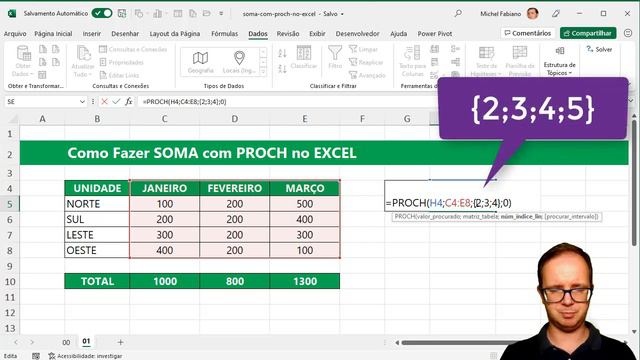Select sheet tab 01
640x360 pixels.
[x=86, y=341]
